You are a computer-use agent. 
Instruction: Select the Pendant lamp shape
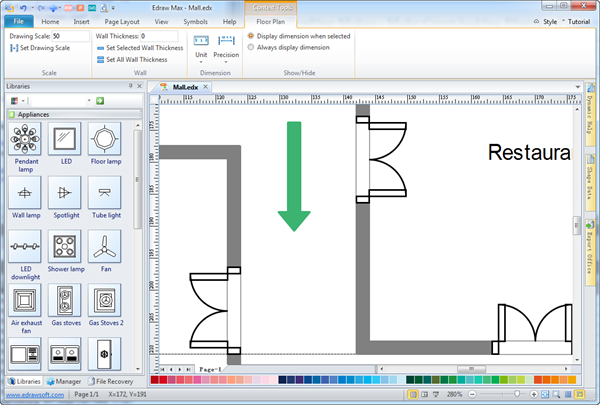[25, 139]
